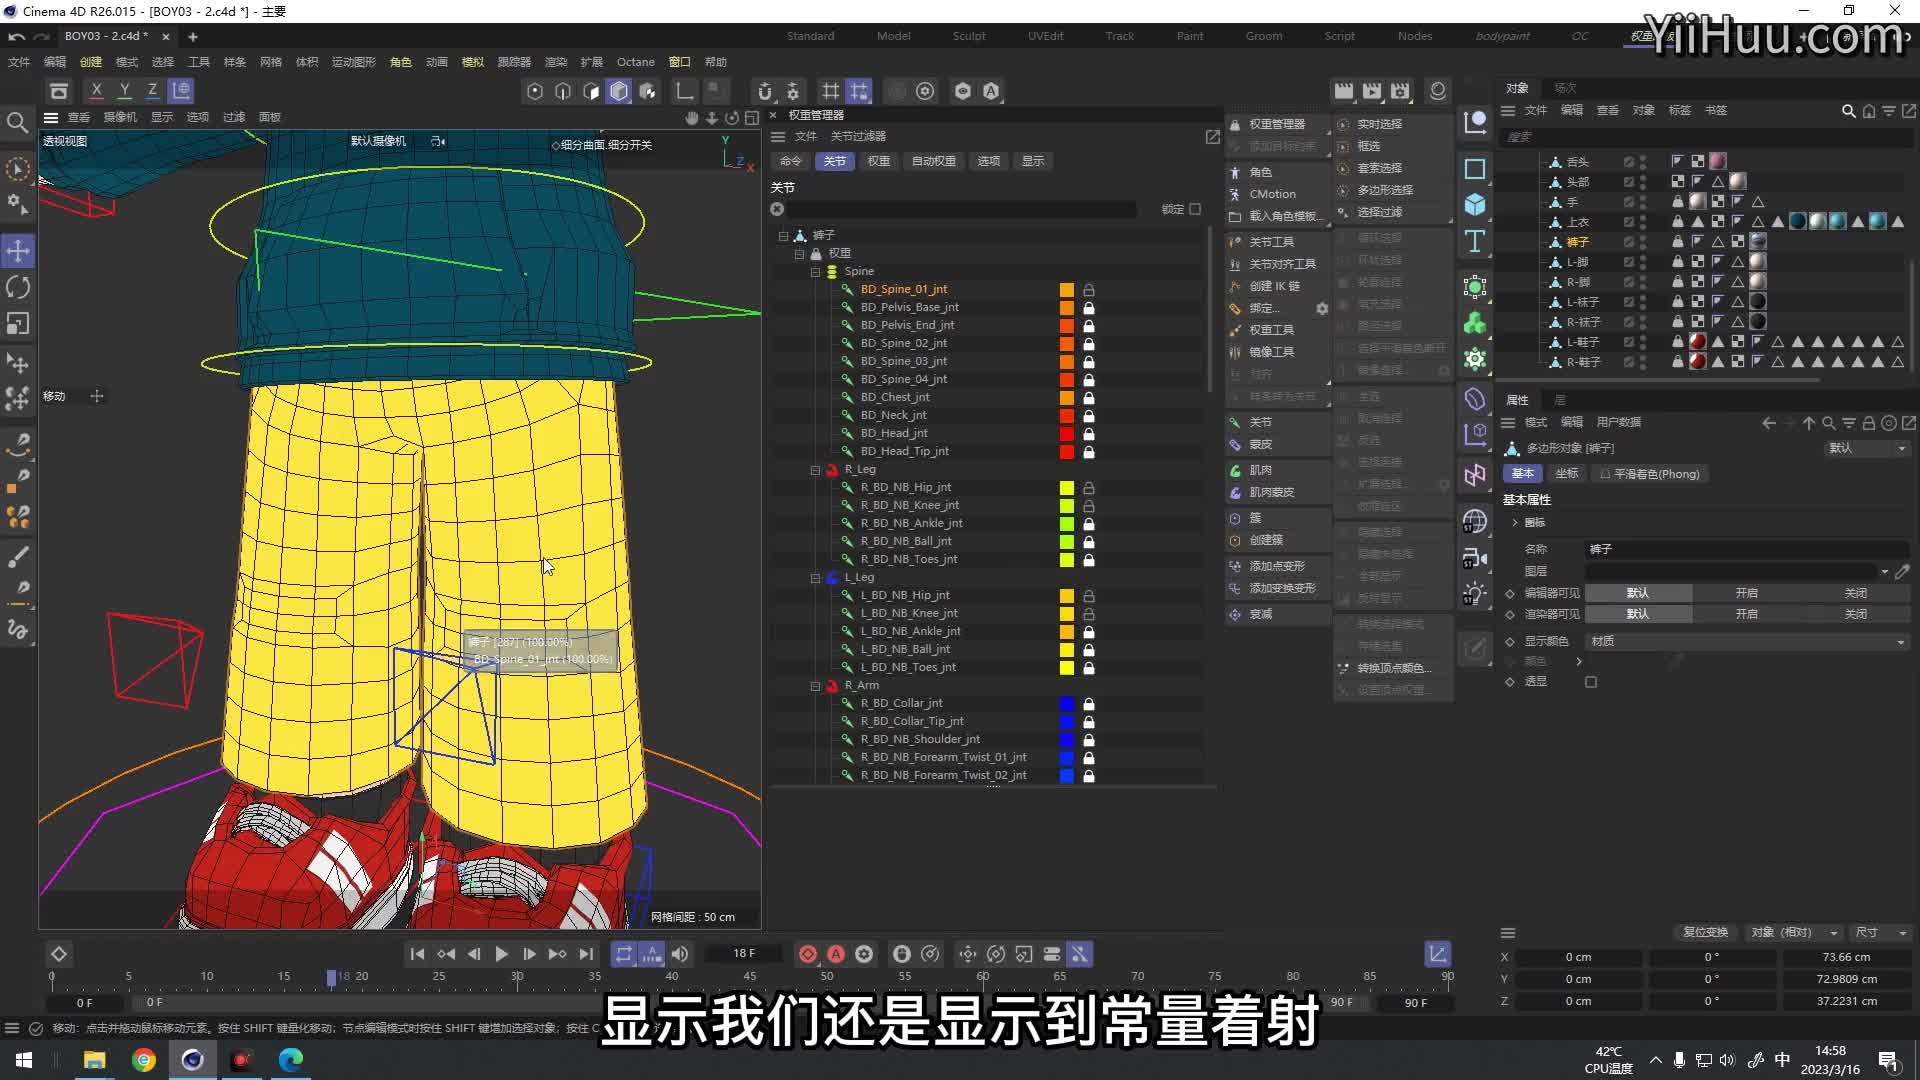Collapse the Spine joint group
This screenshot has height=1080, width=1920.
tap(815, 272)
